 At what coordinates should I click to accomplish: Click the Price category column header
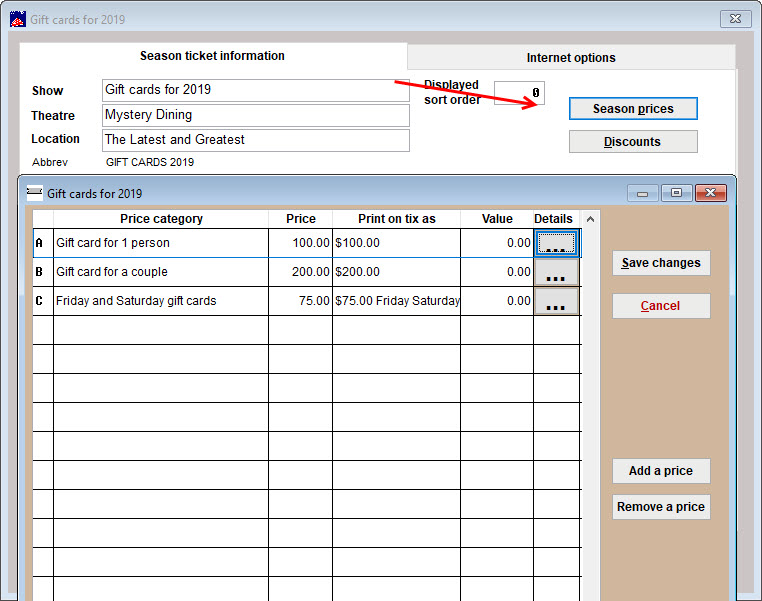coord(161,219)
